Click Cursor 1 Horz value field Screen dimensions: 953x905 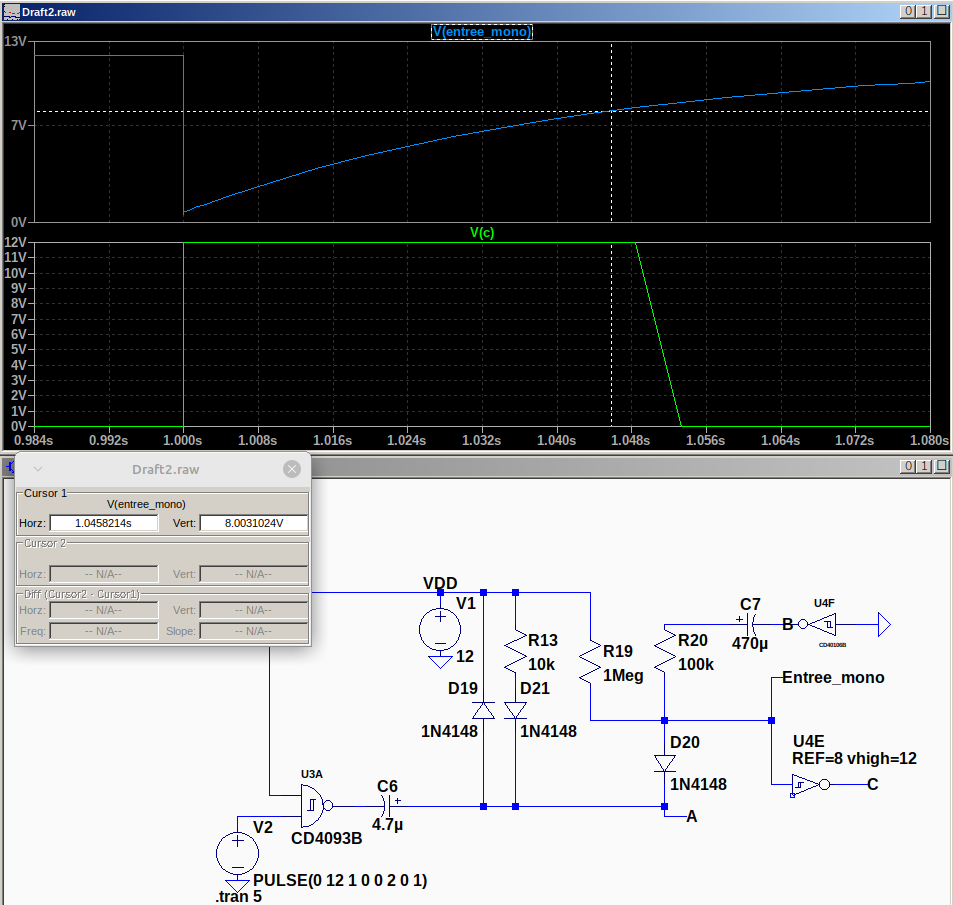pos(104,523)
